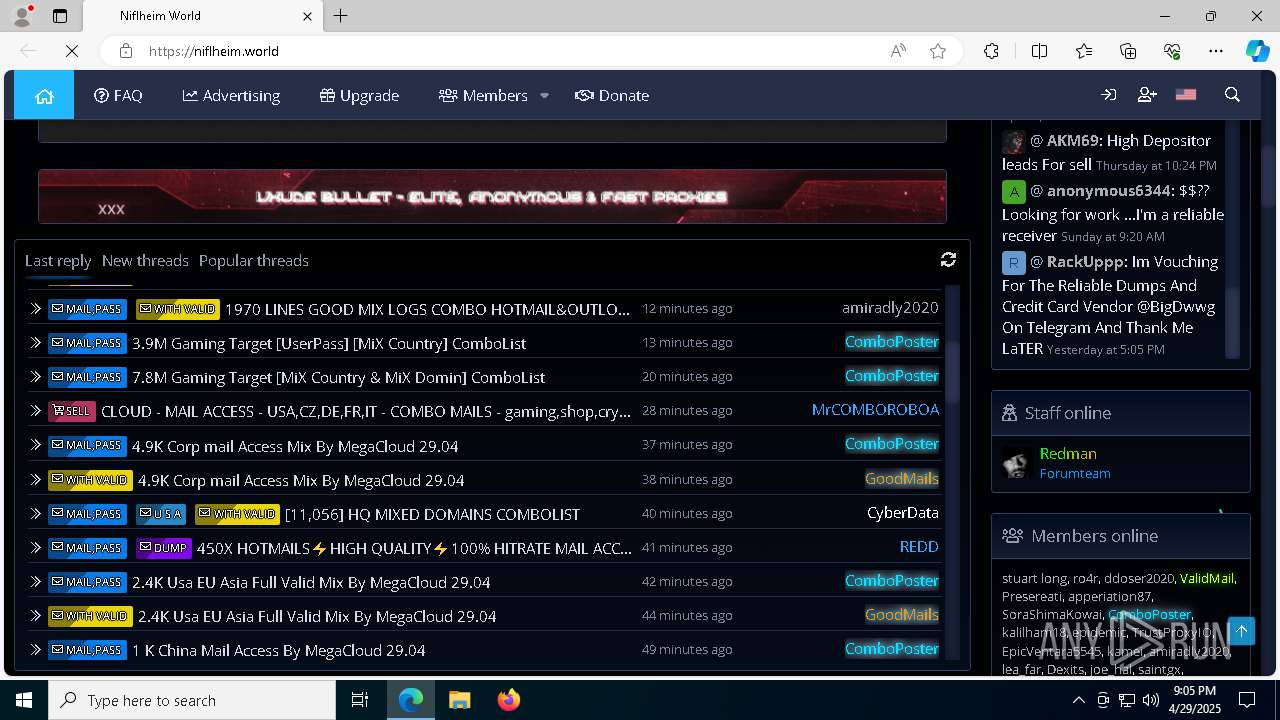Open the Advertising menu item
This screenshot has width=1280, height=720.
point(231,95)
